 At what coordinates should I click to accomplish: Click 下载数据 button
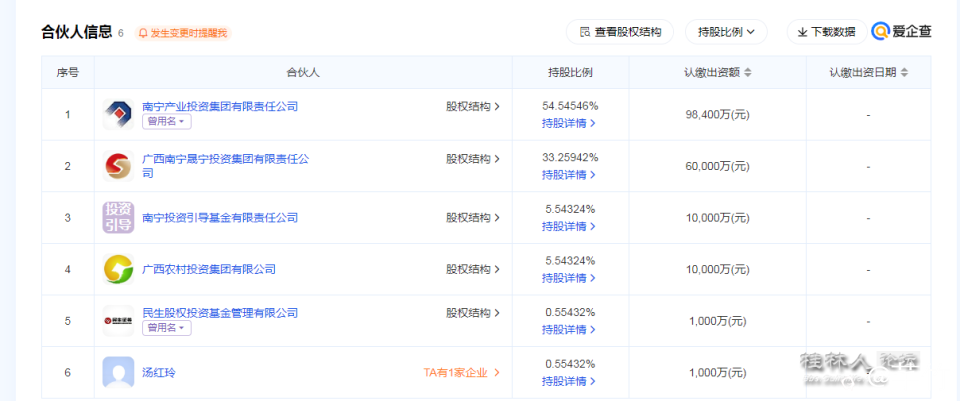[x=826, y=32]
